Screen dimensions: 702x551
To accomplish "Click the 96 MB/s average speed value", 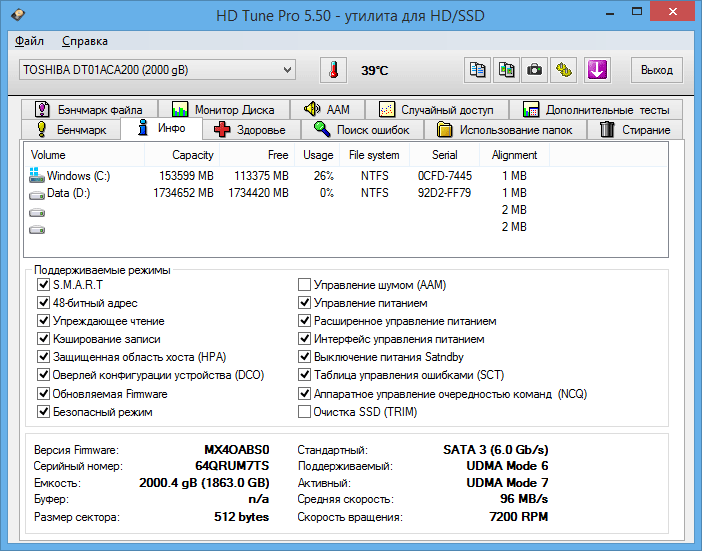I will pyautogui.click(x=524, y=499).
